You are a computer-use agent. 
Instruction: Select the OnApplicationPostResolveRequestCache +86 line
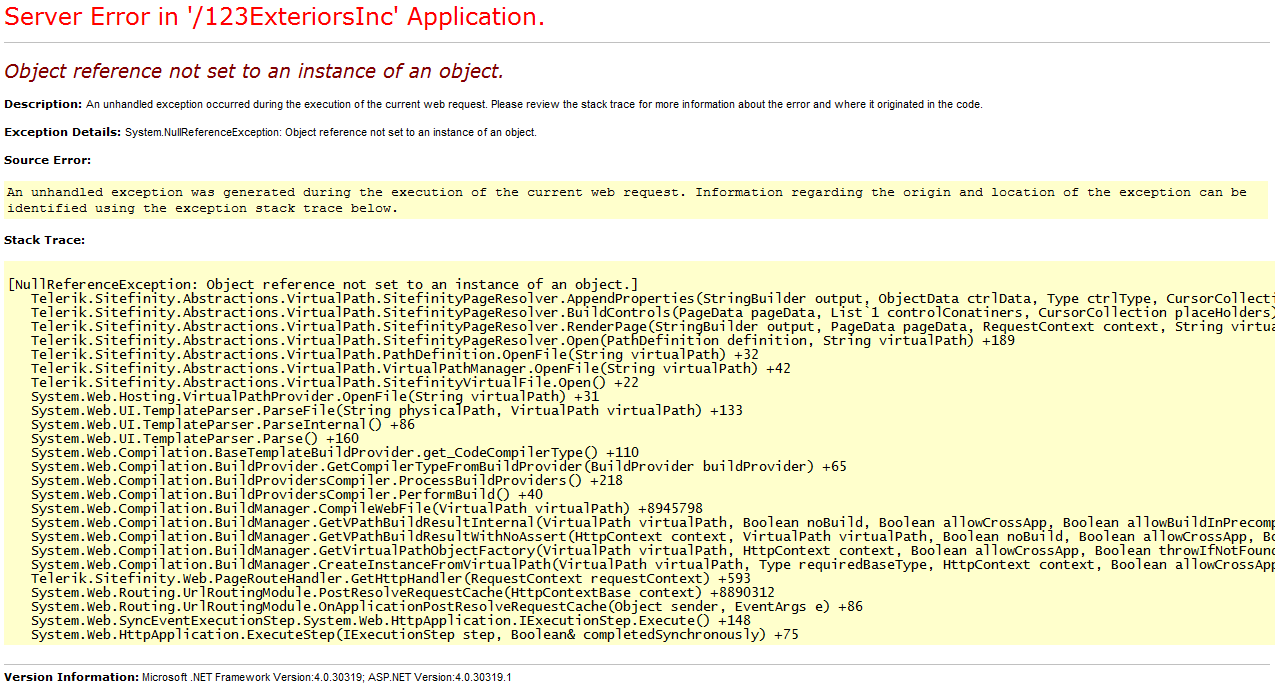click(447, 606)
